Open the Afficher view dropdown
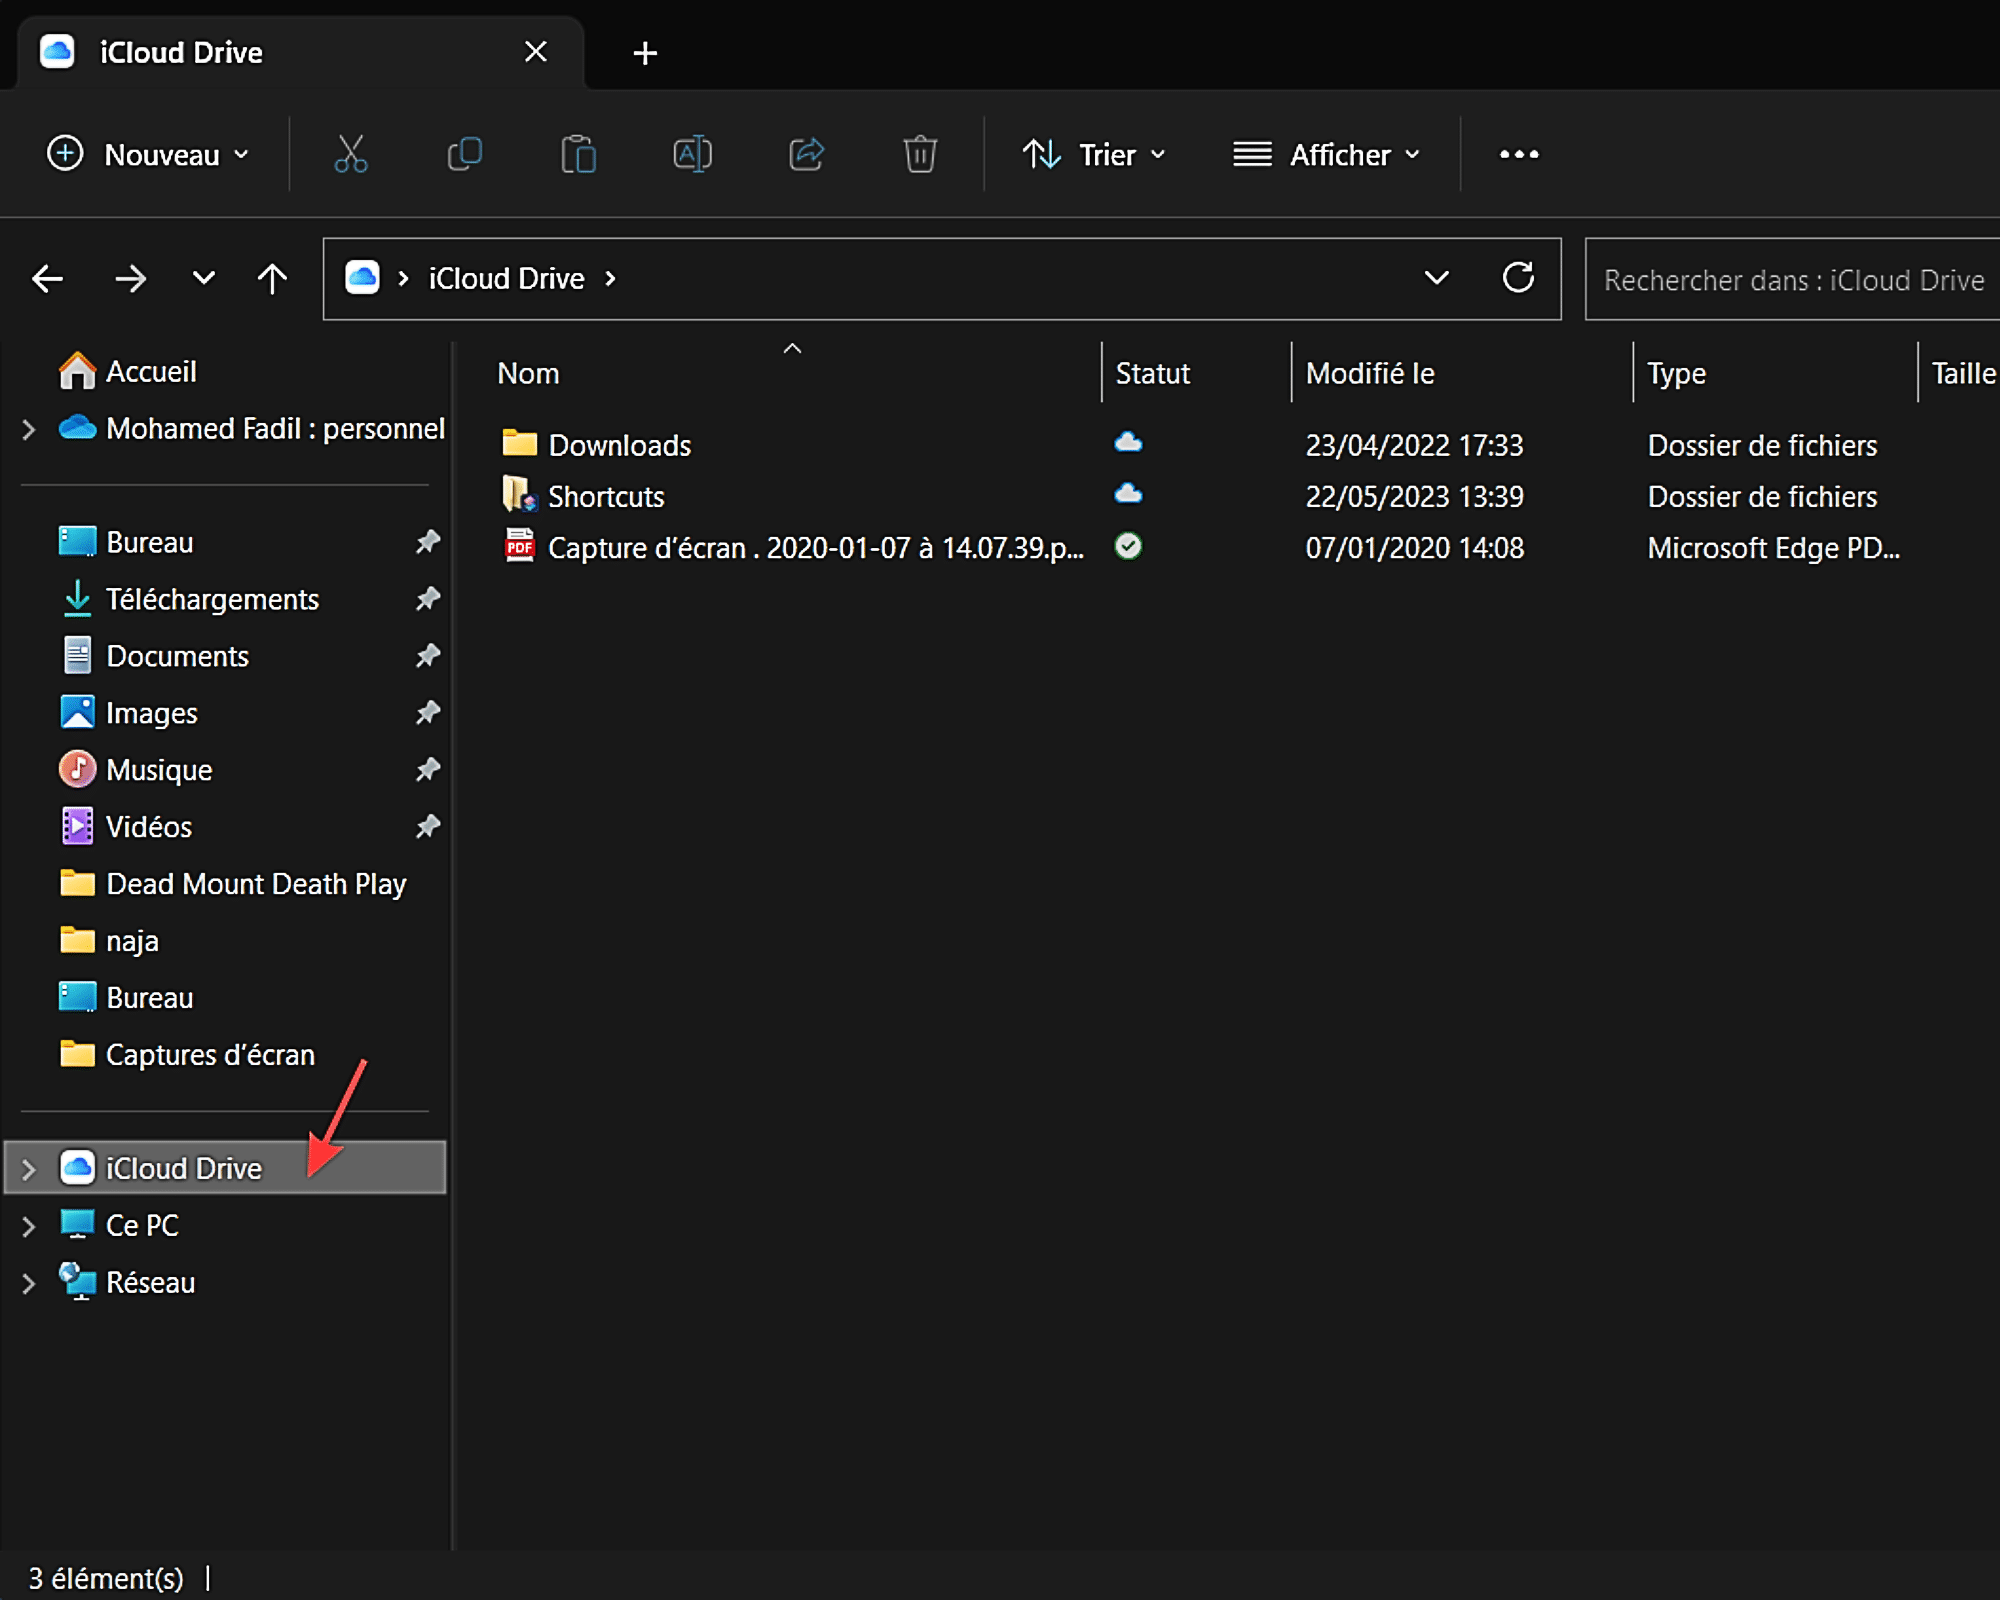2000x1600 pixels. pyautogui.click(x=1327, y=154)
